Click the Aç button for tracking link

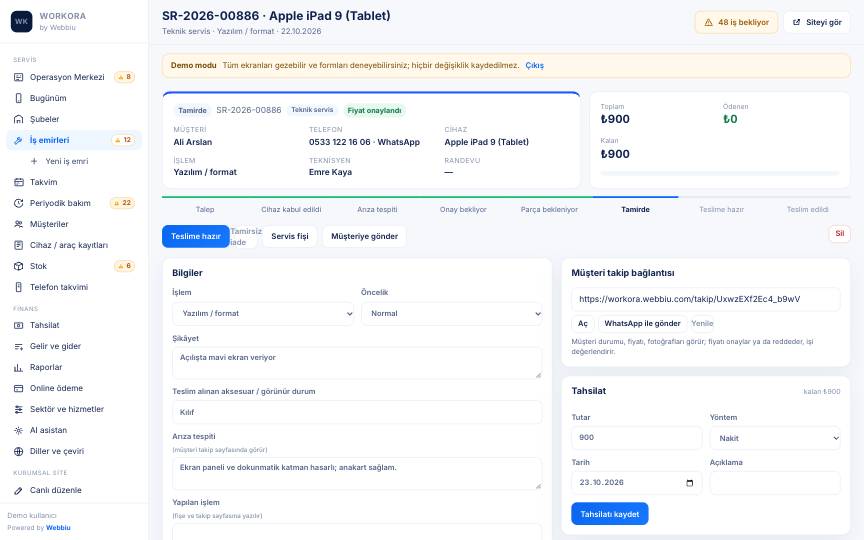[x=582, y=323]
